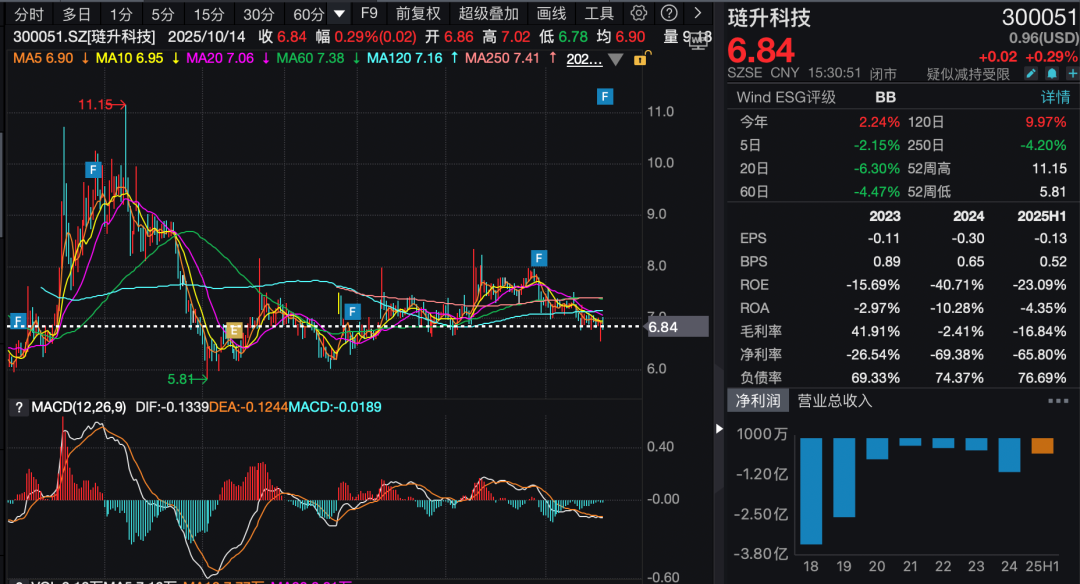Toggle 超级叠加 overlay mode
1080x584 pixels.
[x=489, y=14]
